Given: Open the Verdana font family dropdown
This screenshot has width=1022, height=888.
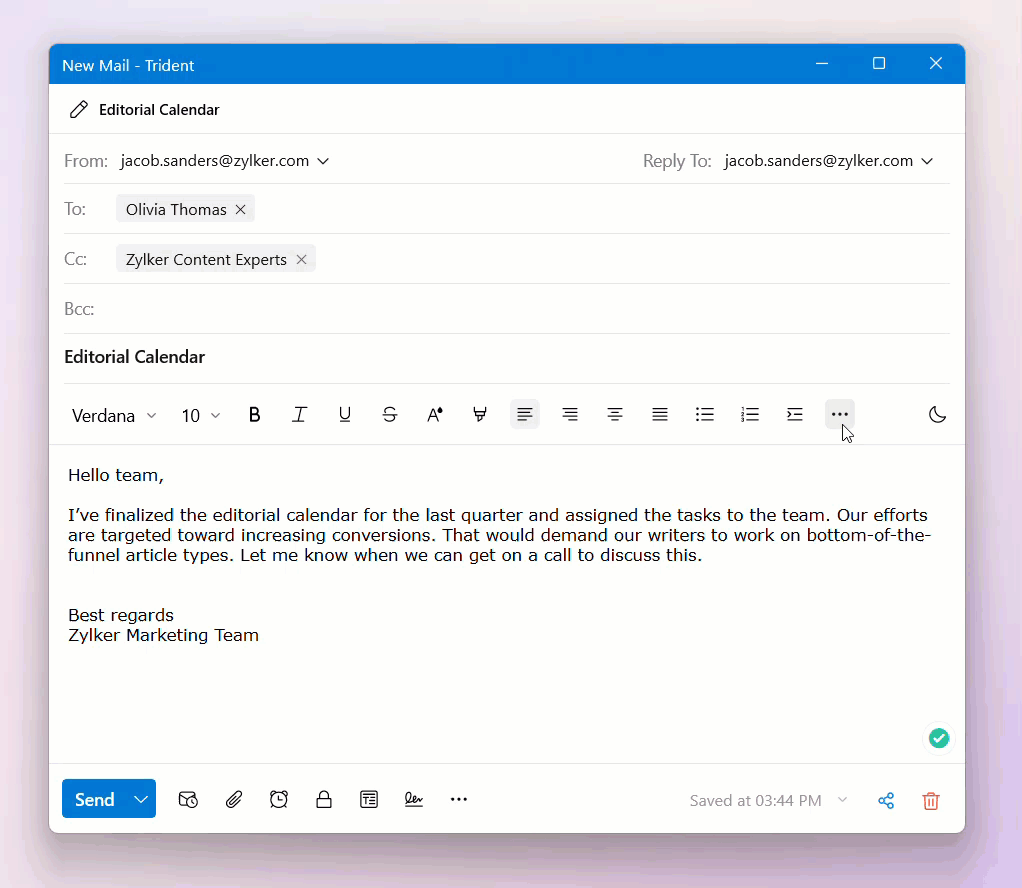Looking at the screenshot, I should click(x=114, y=416).
